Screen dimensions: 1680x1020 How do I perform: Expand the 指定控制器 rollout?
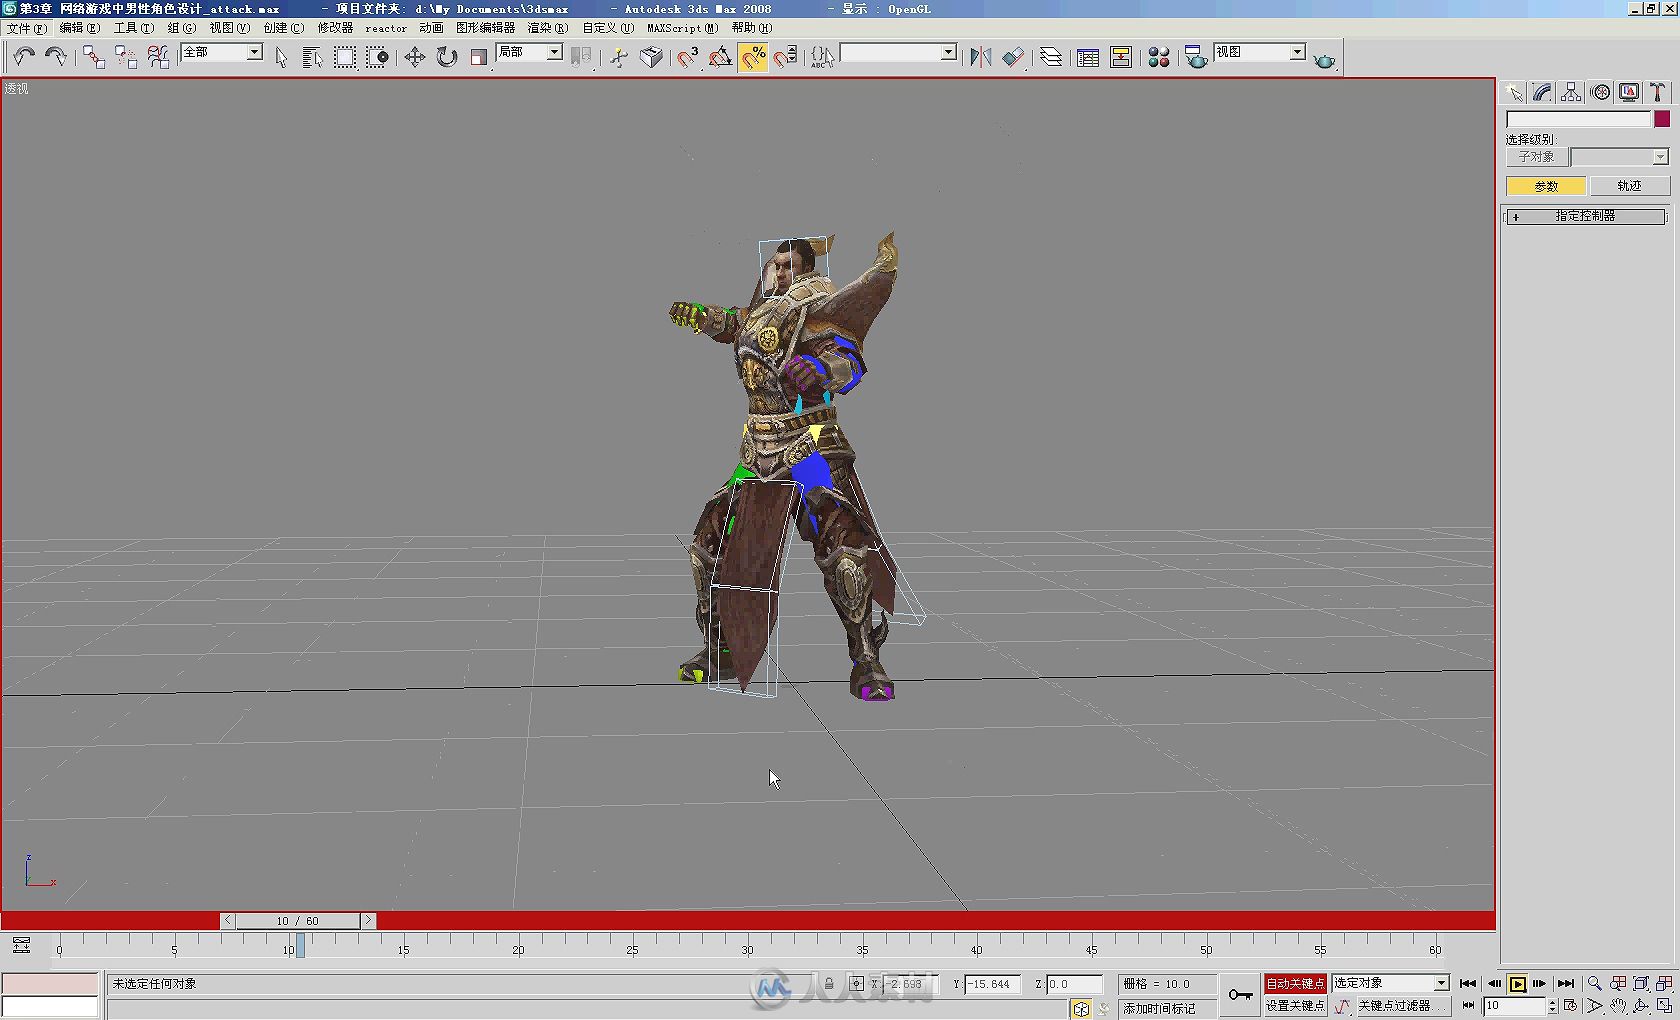coord(1585,216)
